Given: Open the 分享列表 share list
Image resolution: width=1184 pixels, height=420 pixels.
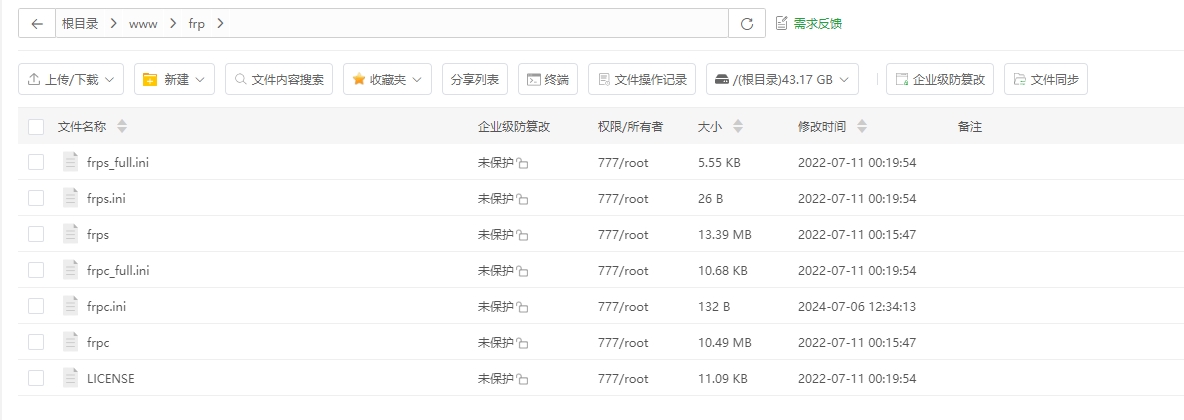Looking at the screenshot, I should [x=475, y=79].
